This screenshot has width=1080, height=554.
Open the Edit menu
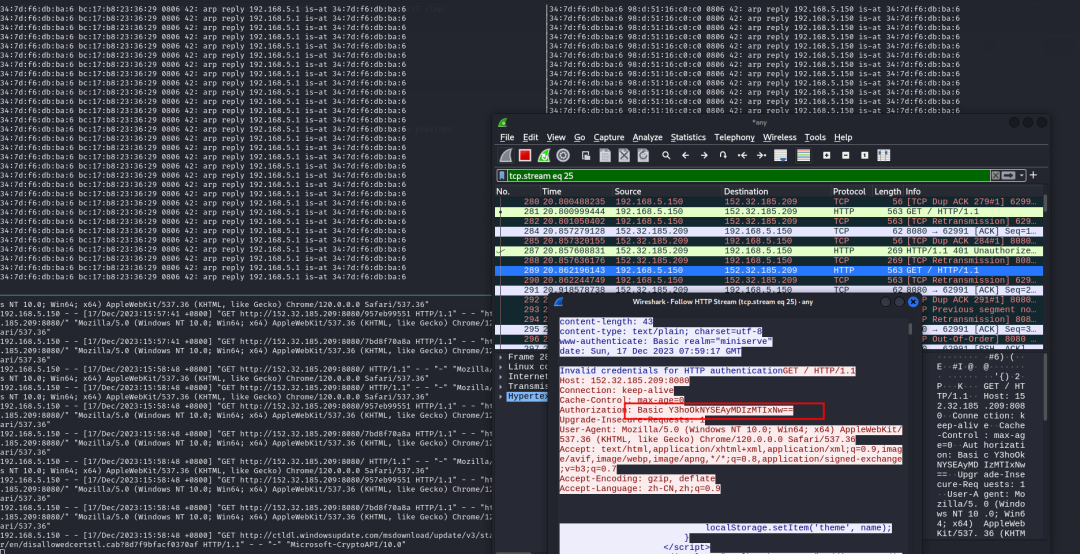(530, 137)
